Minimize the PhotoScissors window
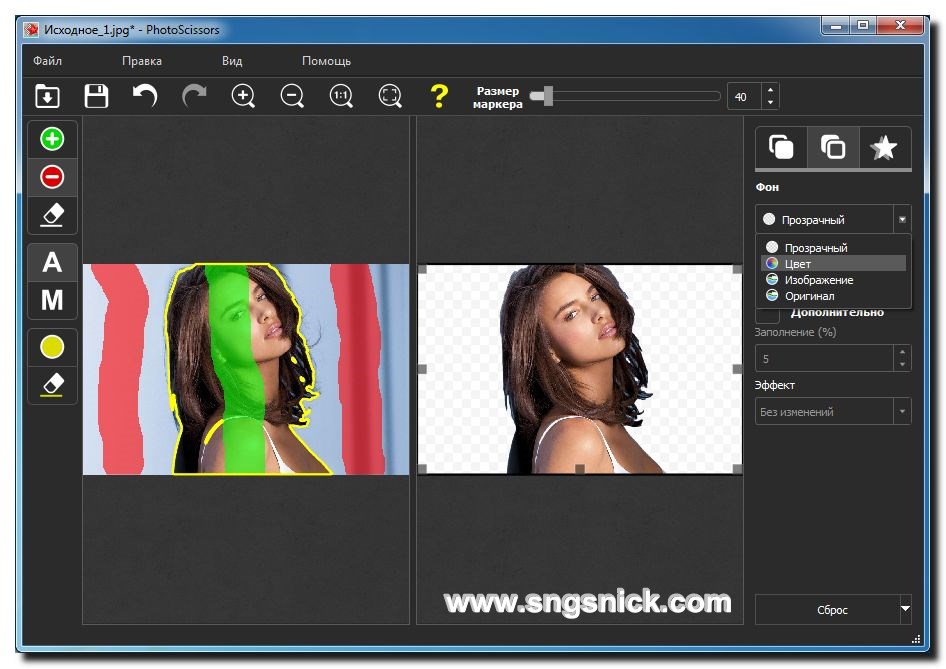The height and width of the screenshot is (669, 946). [x=836, y=25]
